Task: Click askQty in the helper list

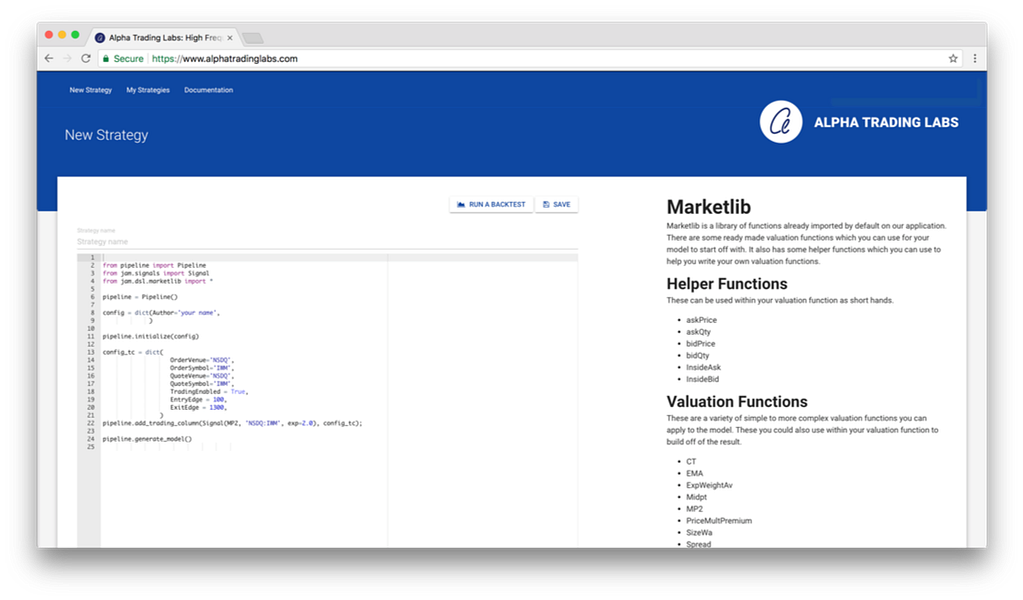Action: pos(698,331)
